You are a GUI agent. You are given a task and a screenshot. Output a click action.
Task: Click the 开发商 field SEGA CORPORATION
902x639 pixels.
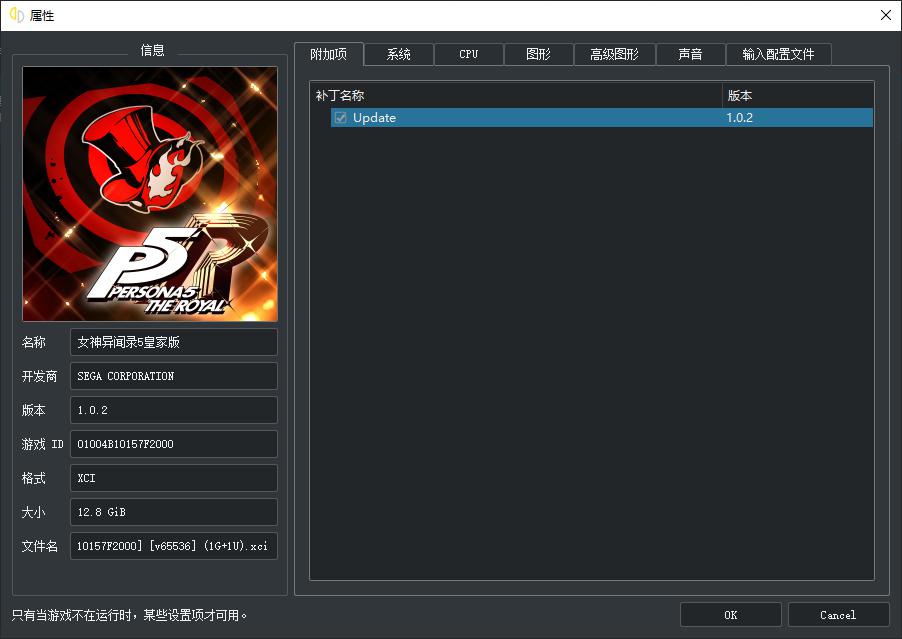pyautogui.click(x=174, y=376)
